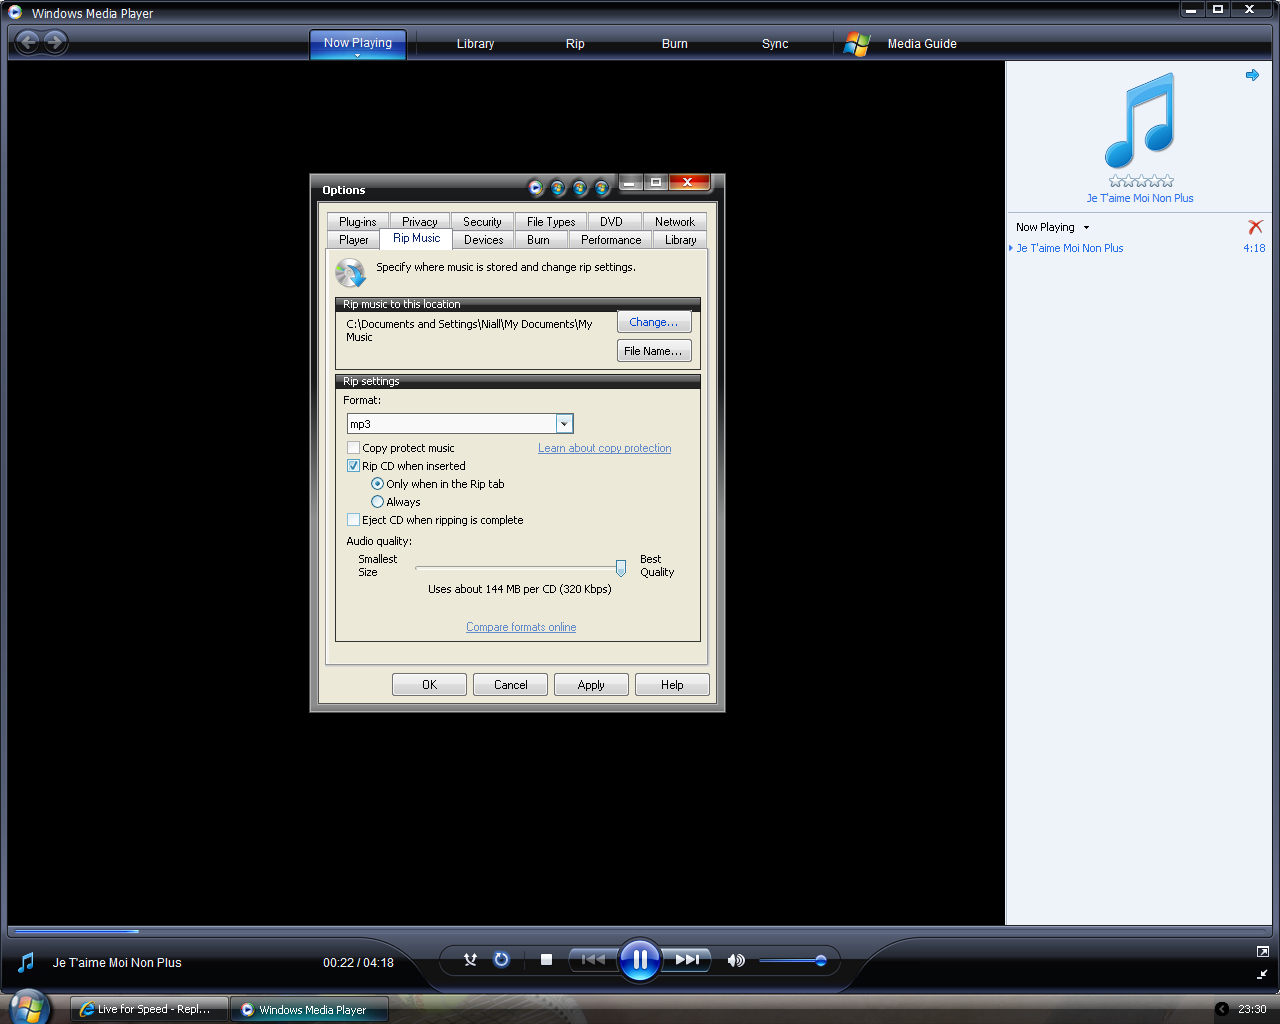Screen dimensions: 1280x1024
Task: Switch to Live for Speed taskbar item
Action: [149, 1009]
